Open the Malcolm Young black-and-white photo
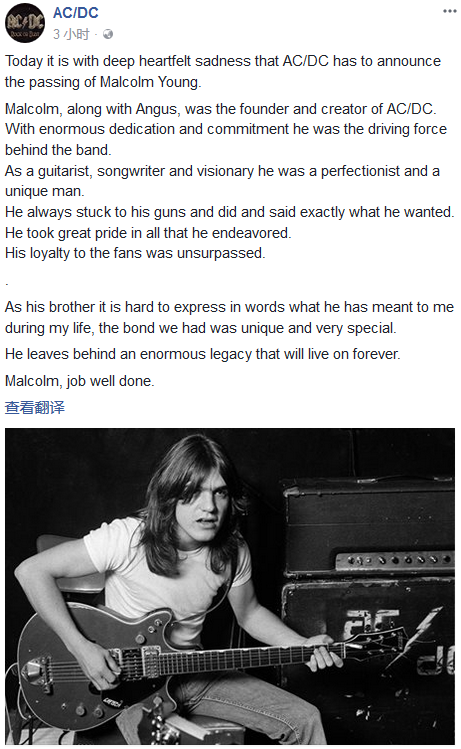 click(230, 586)
